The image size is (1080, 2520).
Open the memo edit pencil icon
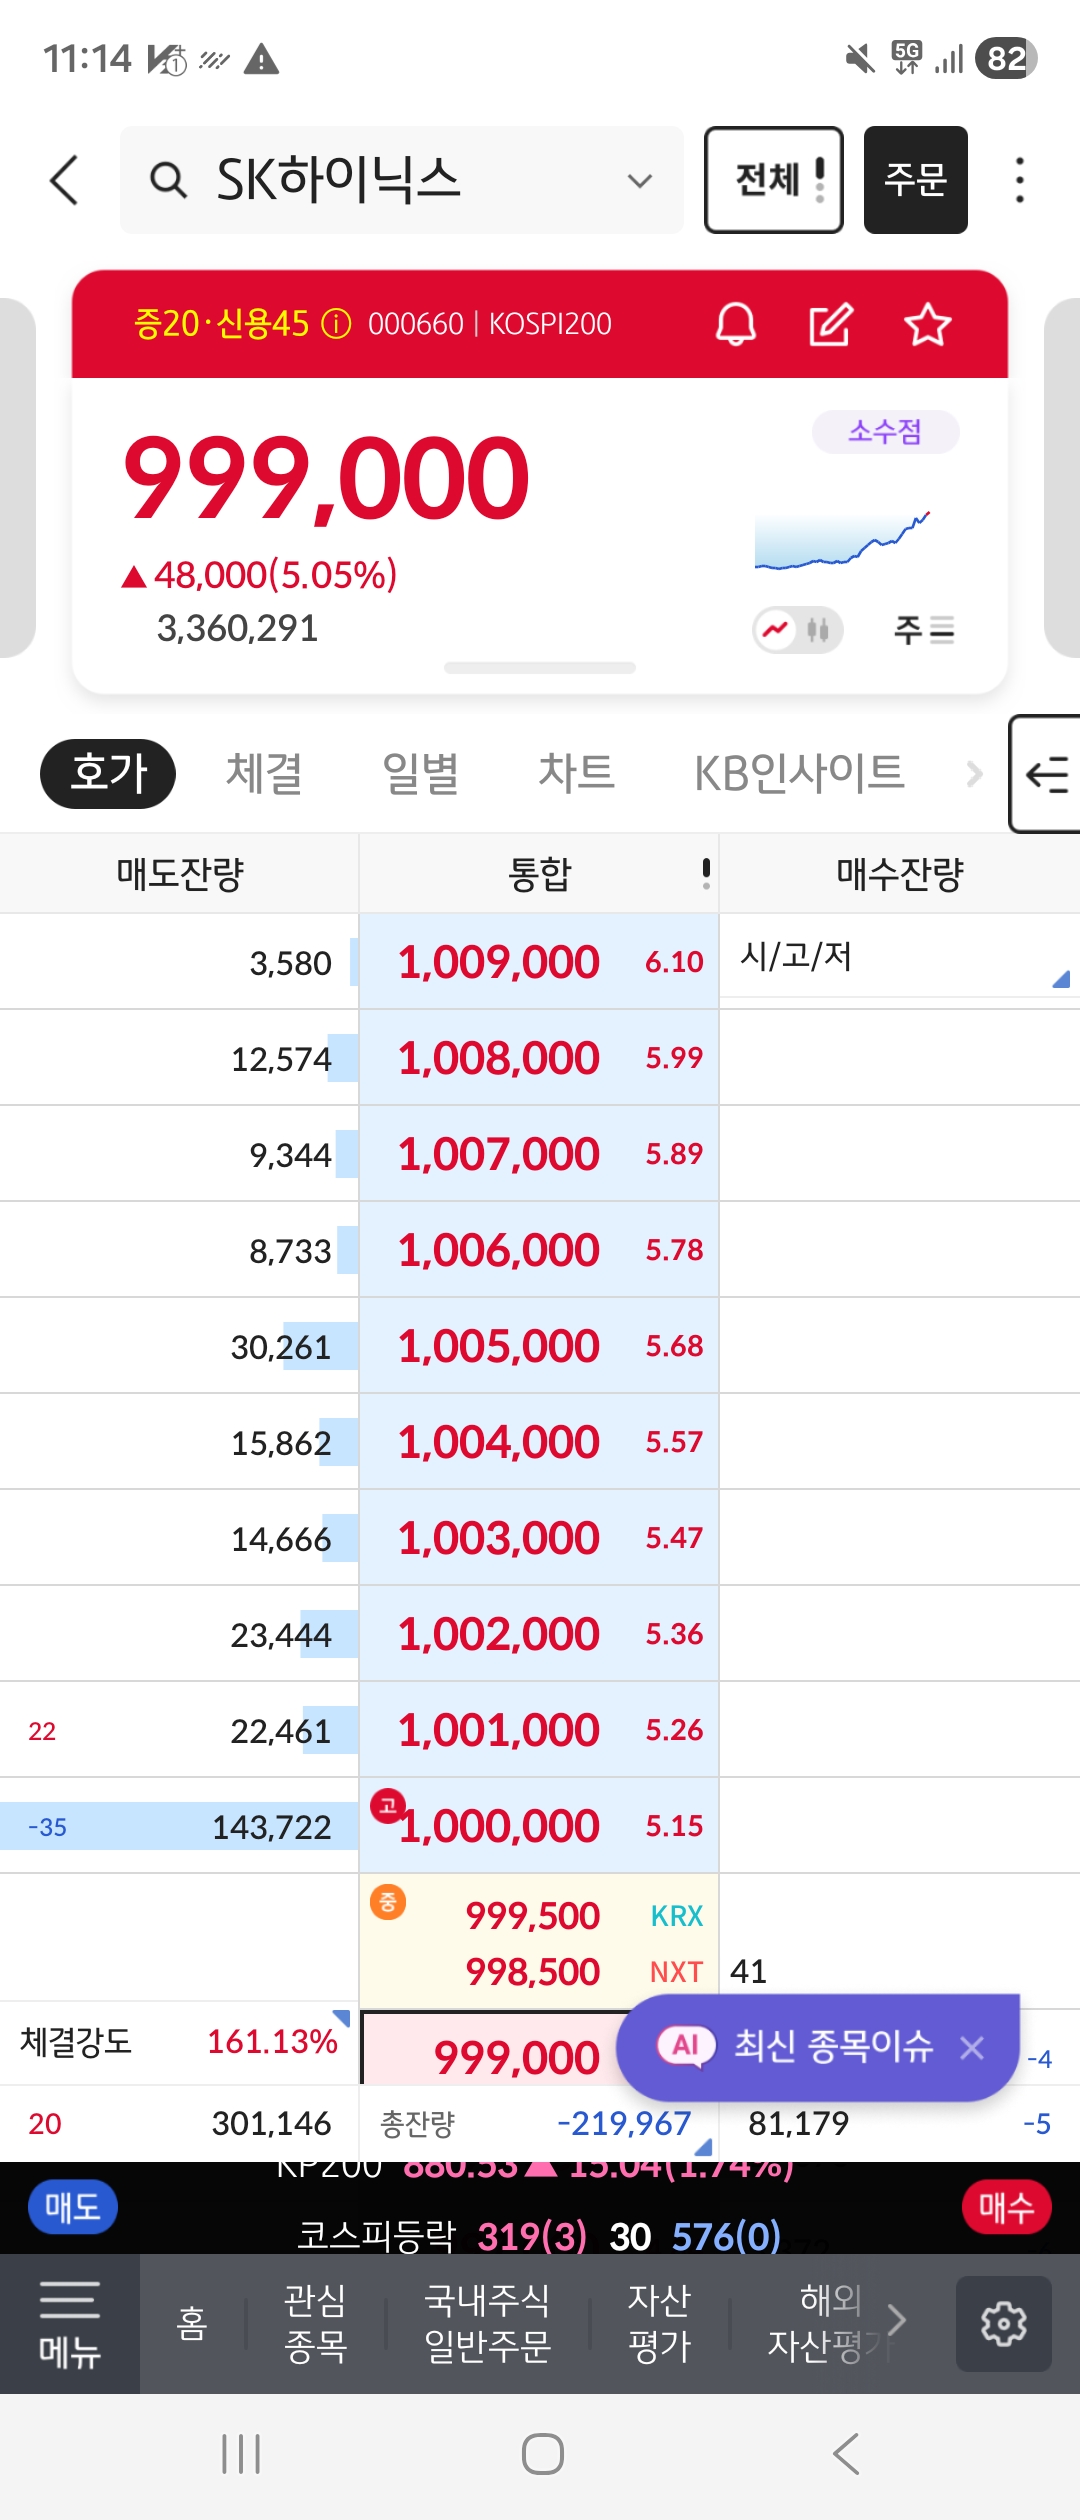[x=830, y=324]
